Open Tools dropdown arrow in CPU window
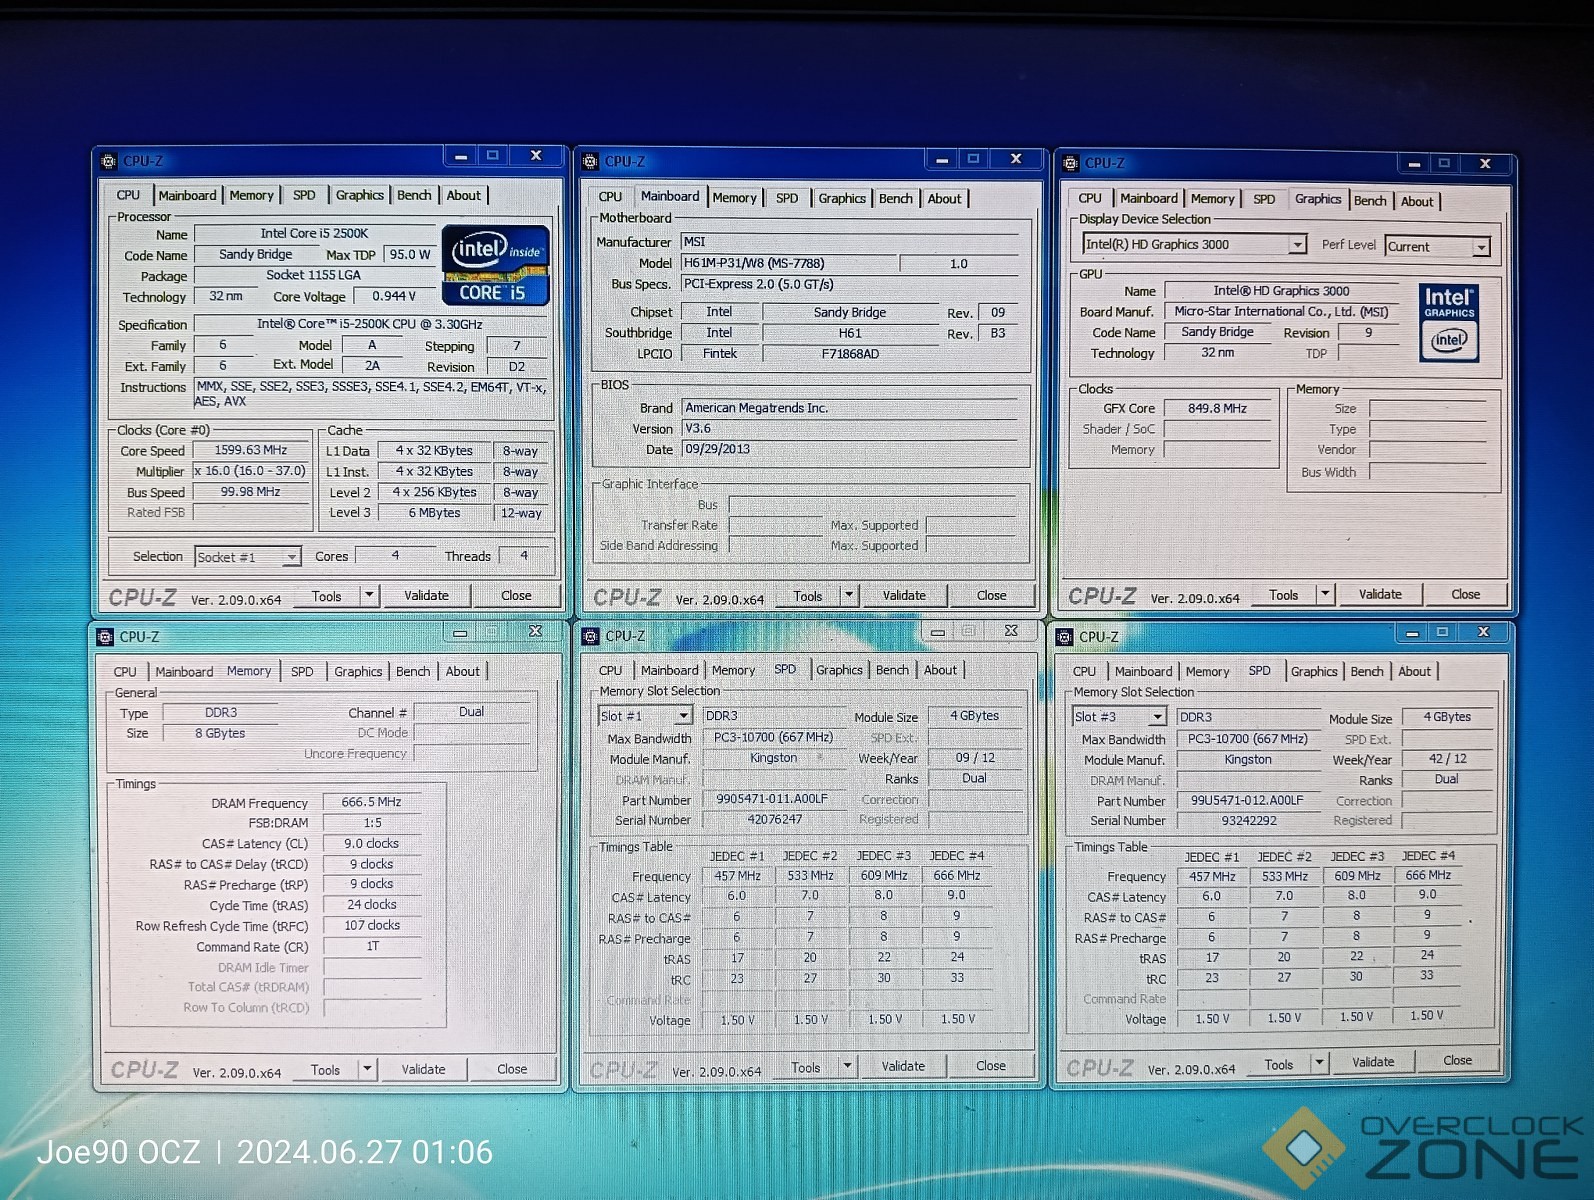The height and width of the screenshot is (1200, 1594). [x=369, y=595]
